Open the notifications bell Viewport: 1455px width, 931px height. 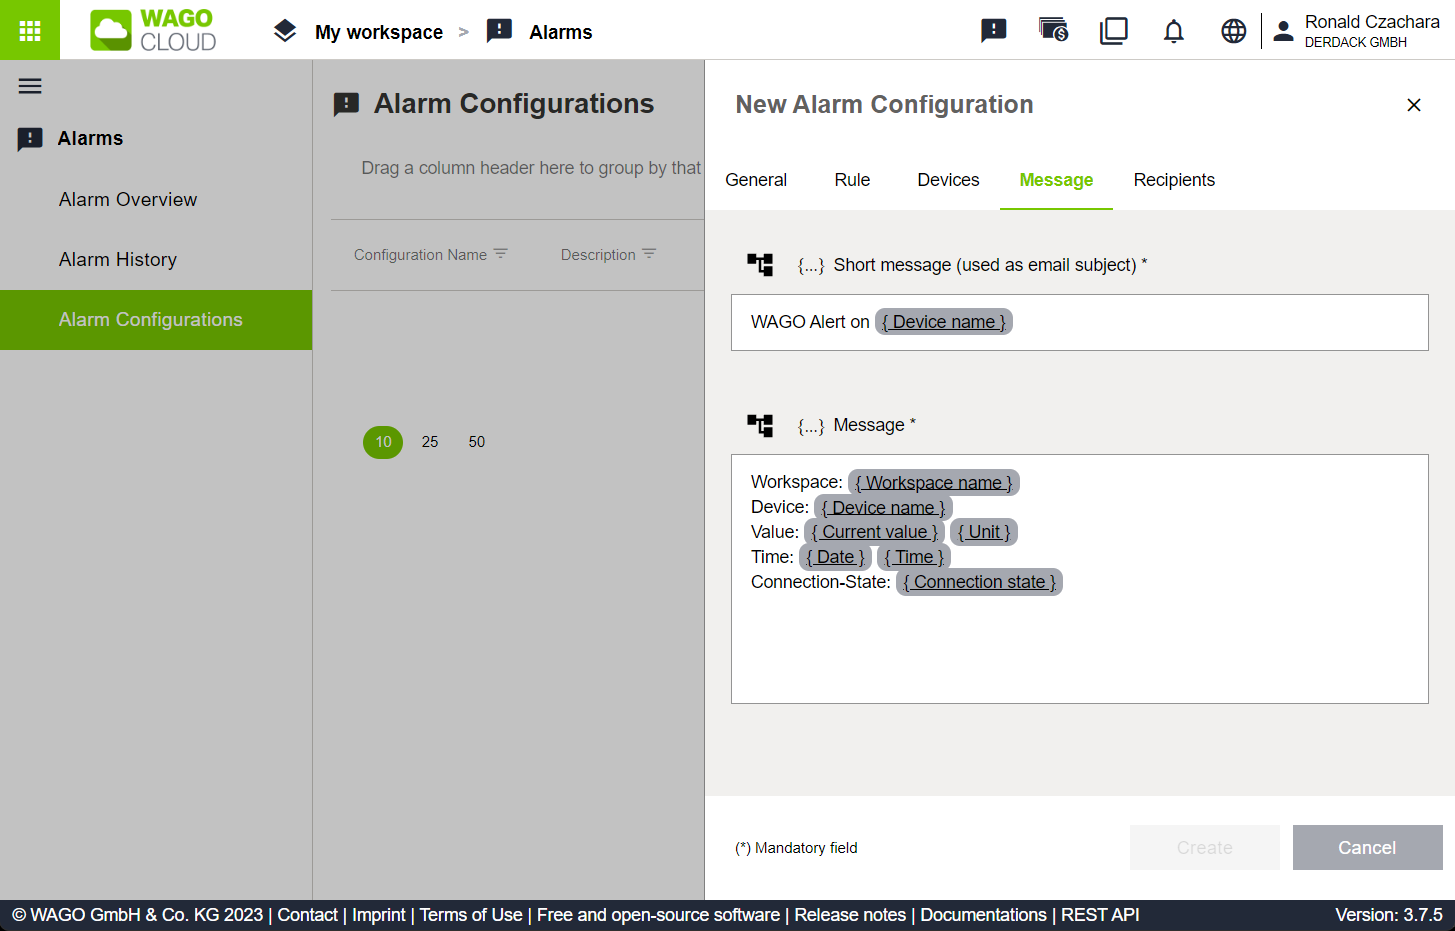pos(1174,31)
